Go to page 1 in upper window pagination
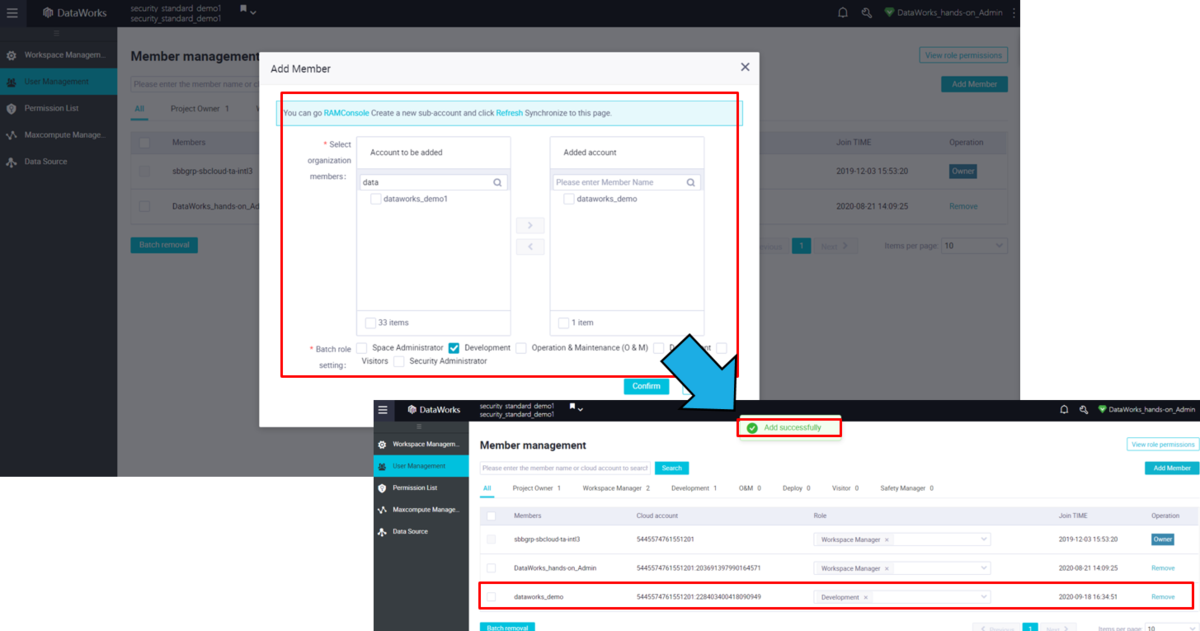The width and height of the screenshot is (1200, 631). click(x=801, y=246)
